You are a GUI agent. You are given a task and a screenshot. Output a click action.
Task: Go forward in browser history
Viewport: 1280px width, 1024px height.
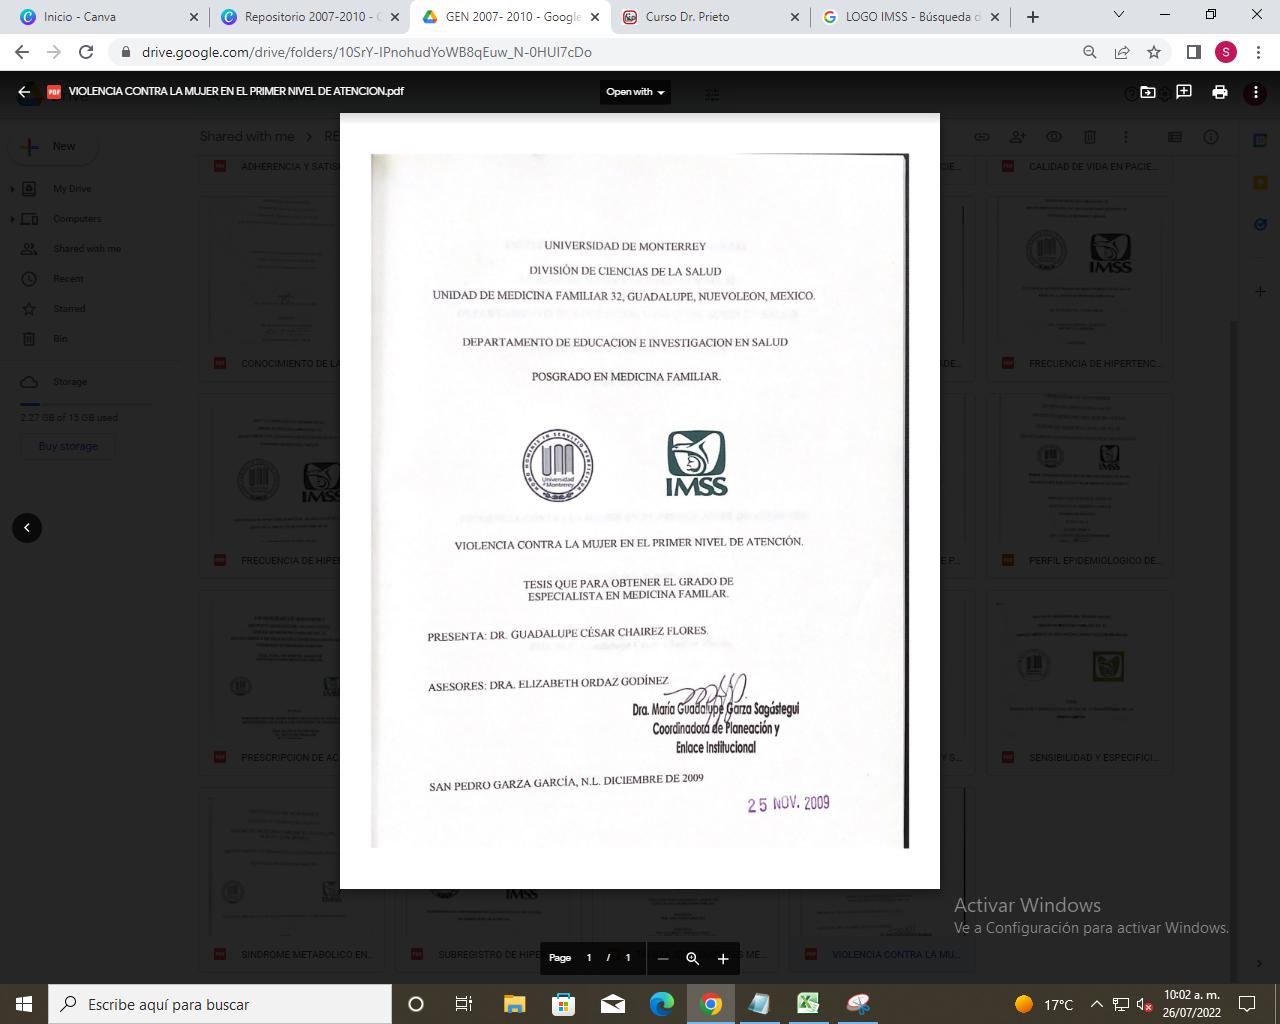click(54, 52)
